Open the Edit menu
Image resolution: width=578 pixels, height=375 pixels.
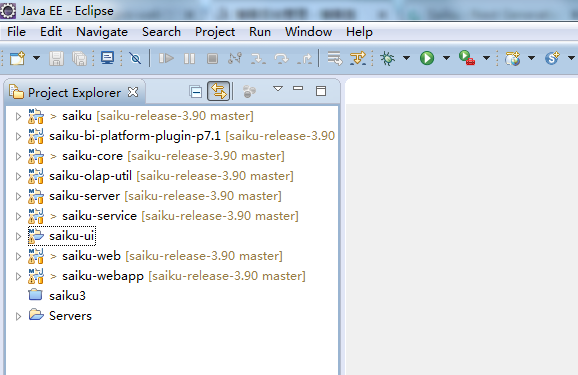[x=51, y=32]
